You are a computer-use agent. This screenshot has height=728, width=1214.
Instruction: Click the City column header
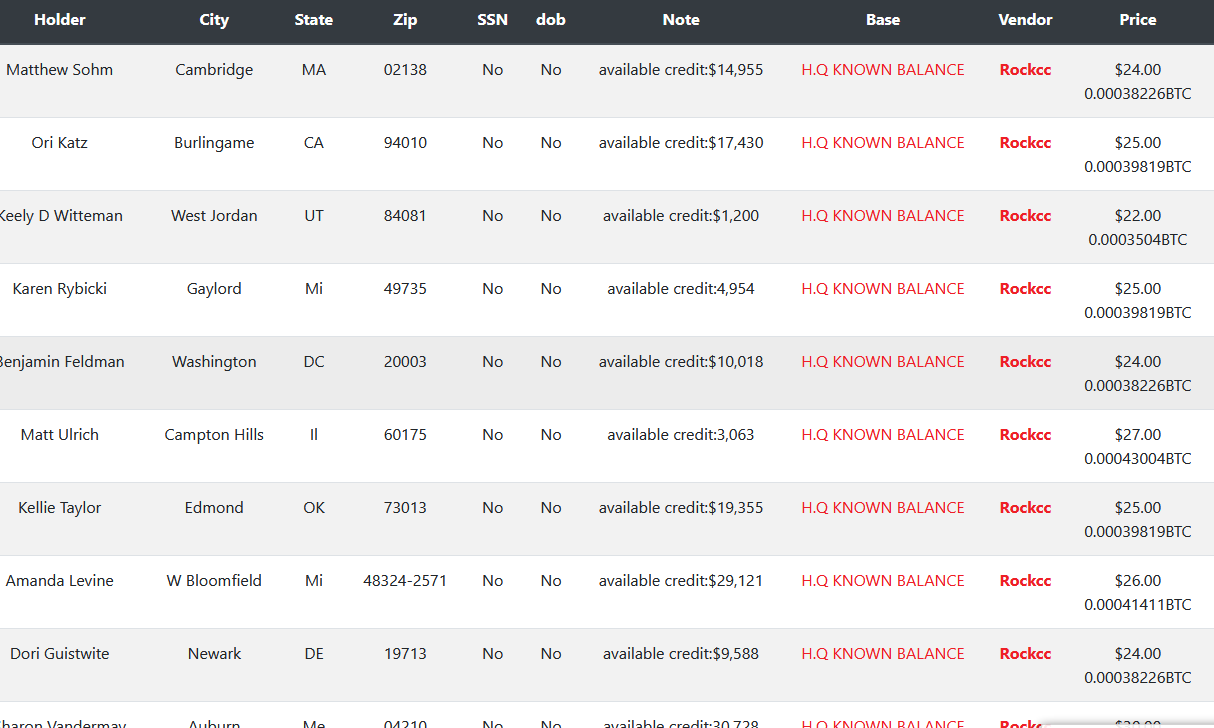click(x=214, y=20)
